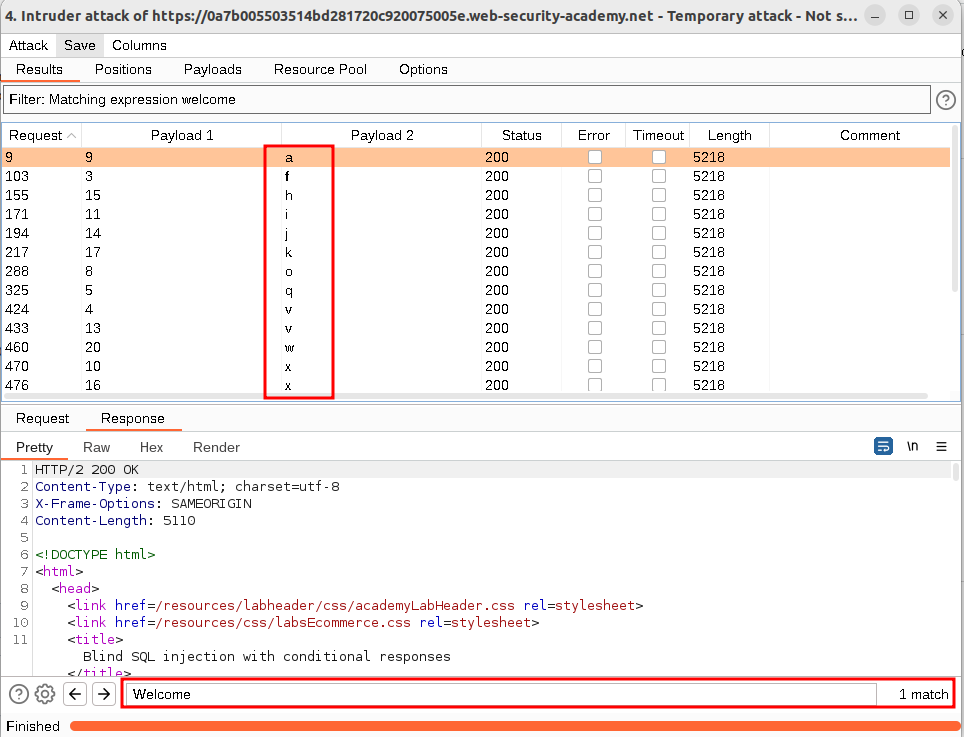Tick Timeout checkbox for request 9
Viewport: 964px width, 737px height.
pyautogui.click(x=658, y=157)
